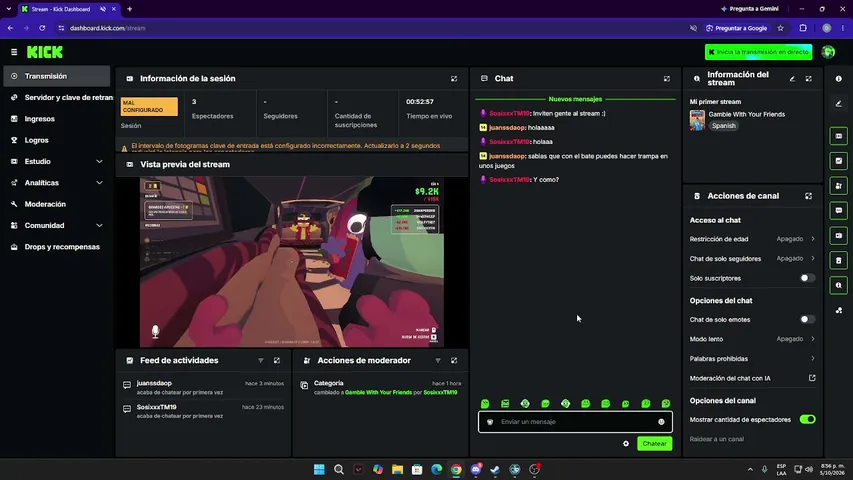The height and width of the screenshot is (480, 853).
Task: Go to Ingresos in the sidebar
Action: pyautogui.click(x=57, y=119)
